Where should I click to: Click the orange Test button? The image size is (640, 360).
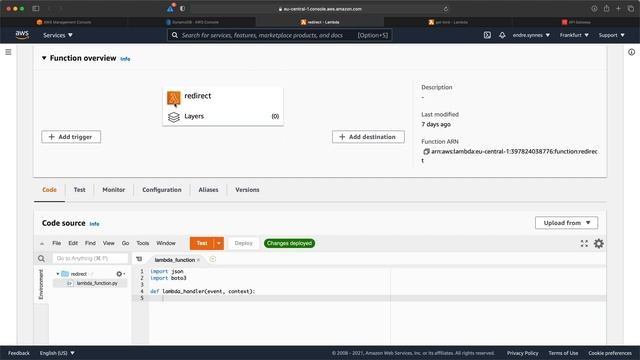(x=202, y=243)
